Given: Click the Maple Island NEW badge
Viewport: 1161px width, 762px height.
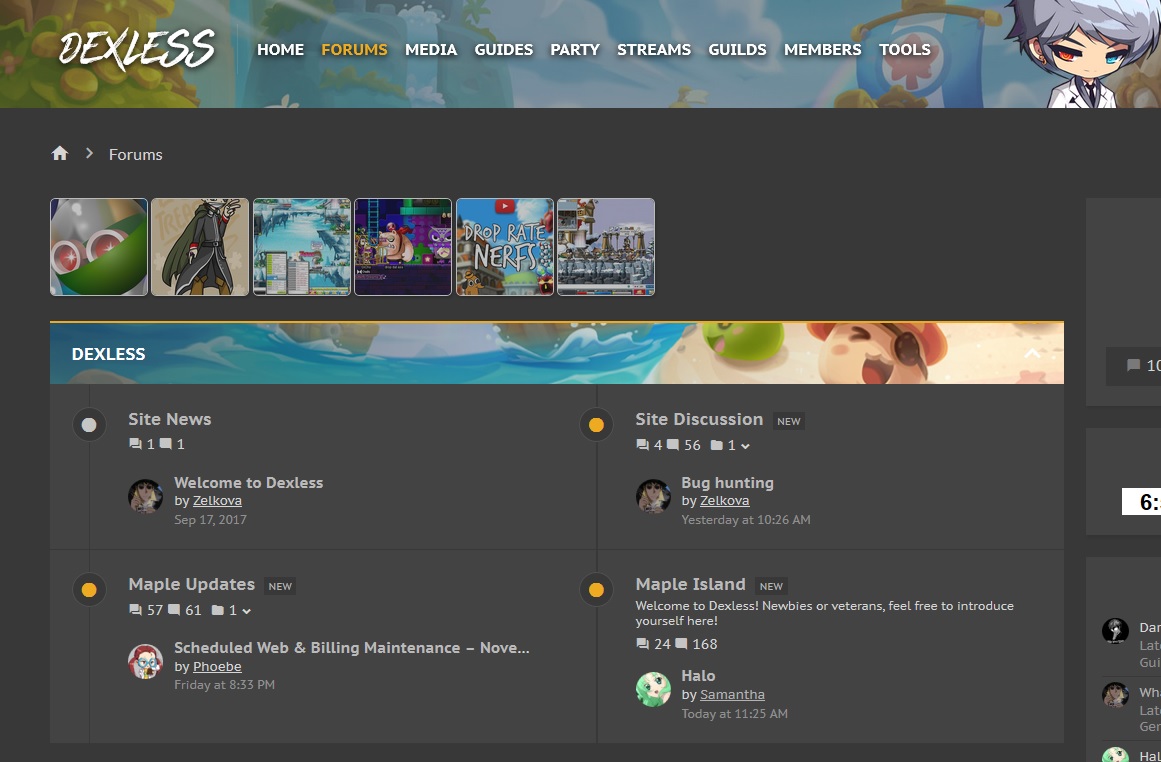Looking at the screenshot, I should tap(771, 586).
